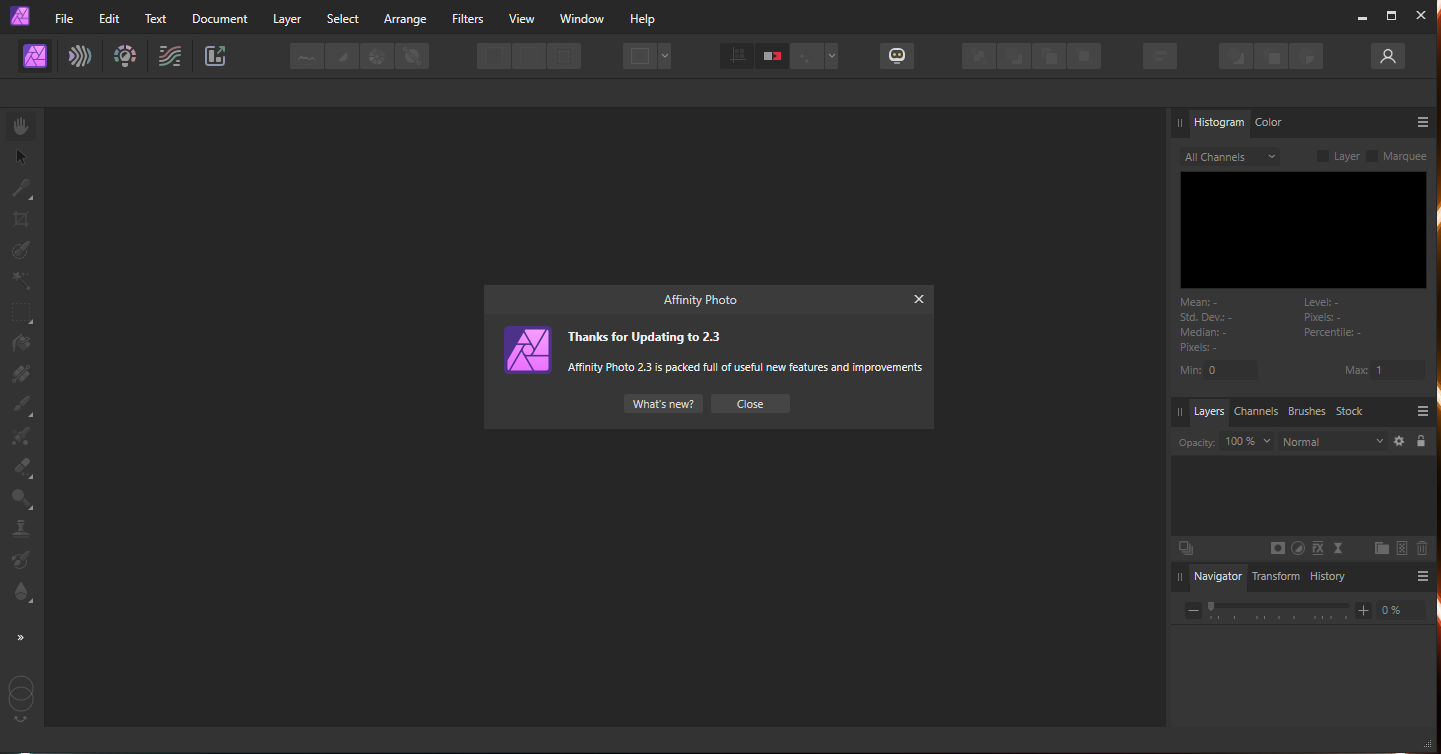Click the What's new? button
The height and width of the screenshot is (754, 1441).
(663, 404)
